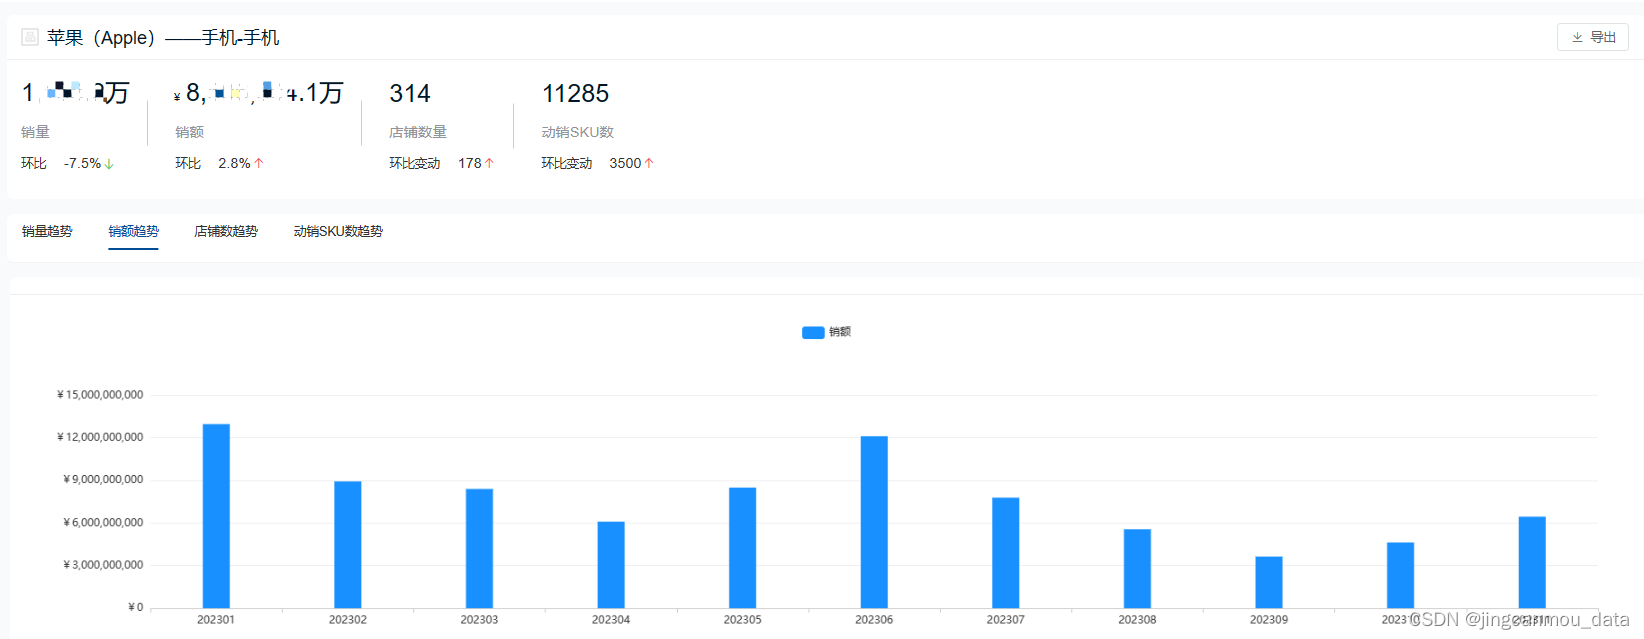The image size is (1644, 639).
Task: Click the 苹果 (Apple)——手机-手机 title
Action: point(163,38)
